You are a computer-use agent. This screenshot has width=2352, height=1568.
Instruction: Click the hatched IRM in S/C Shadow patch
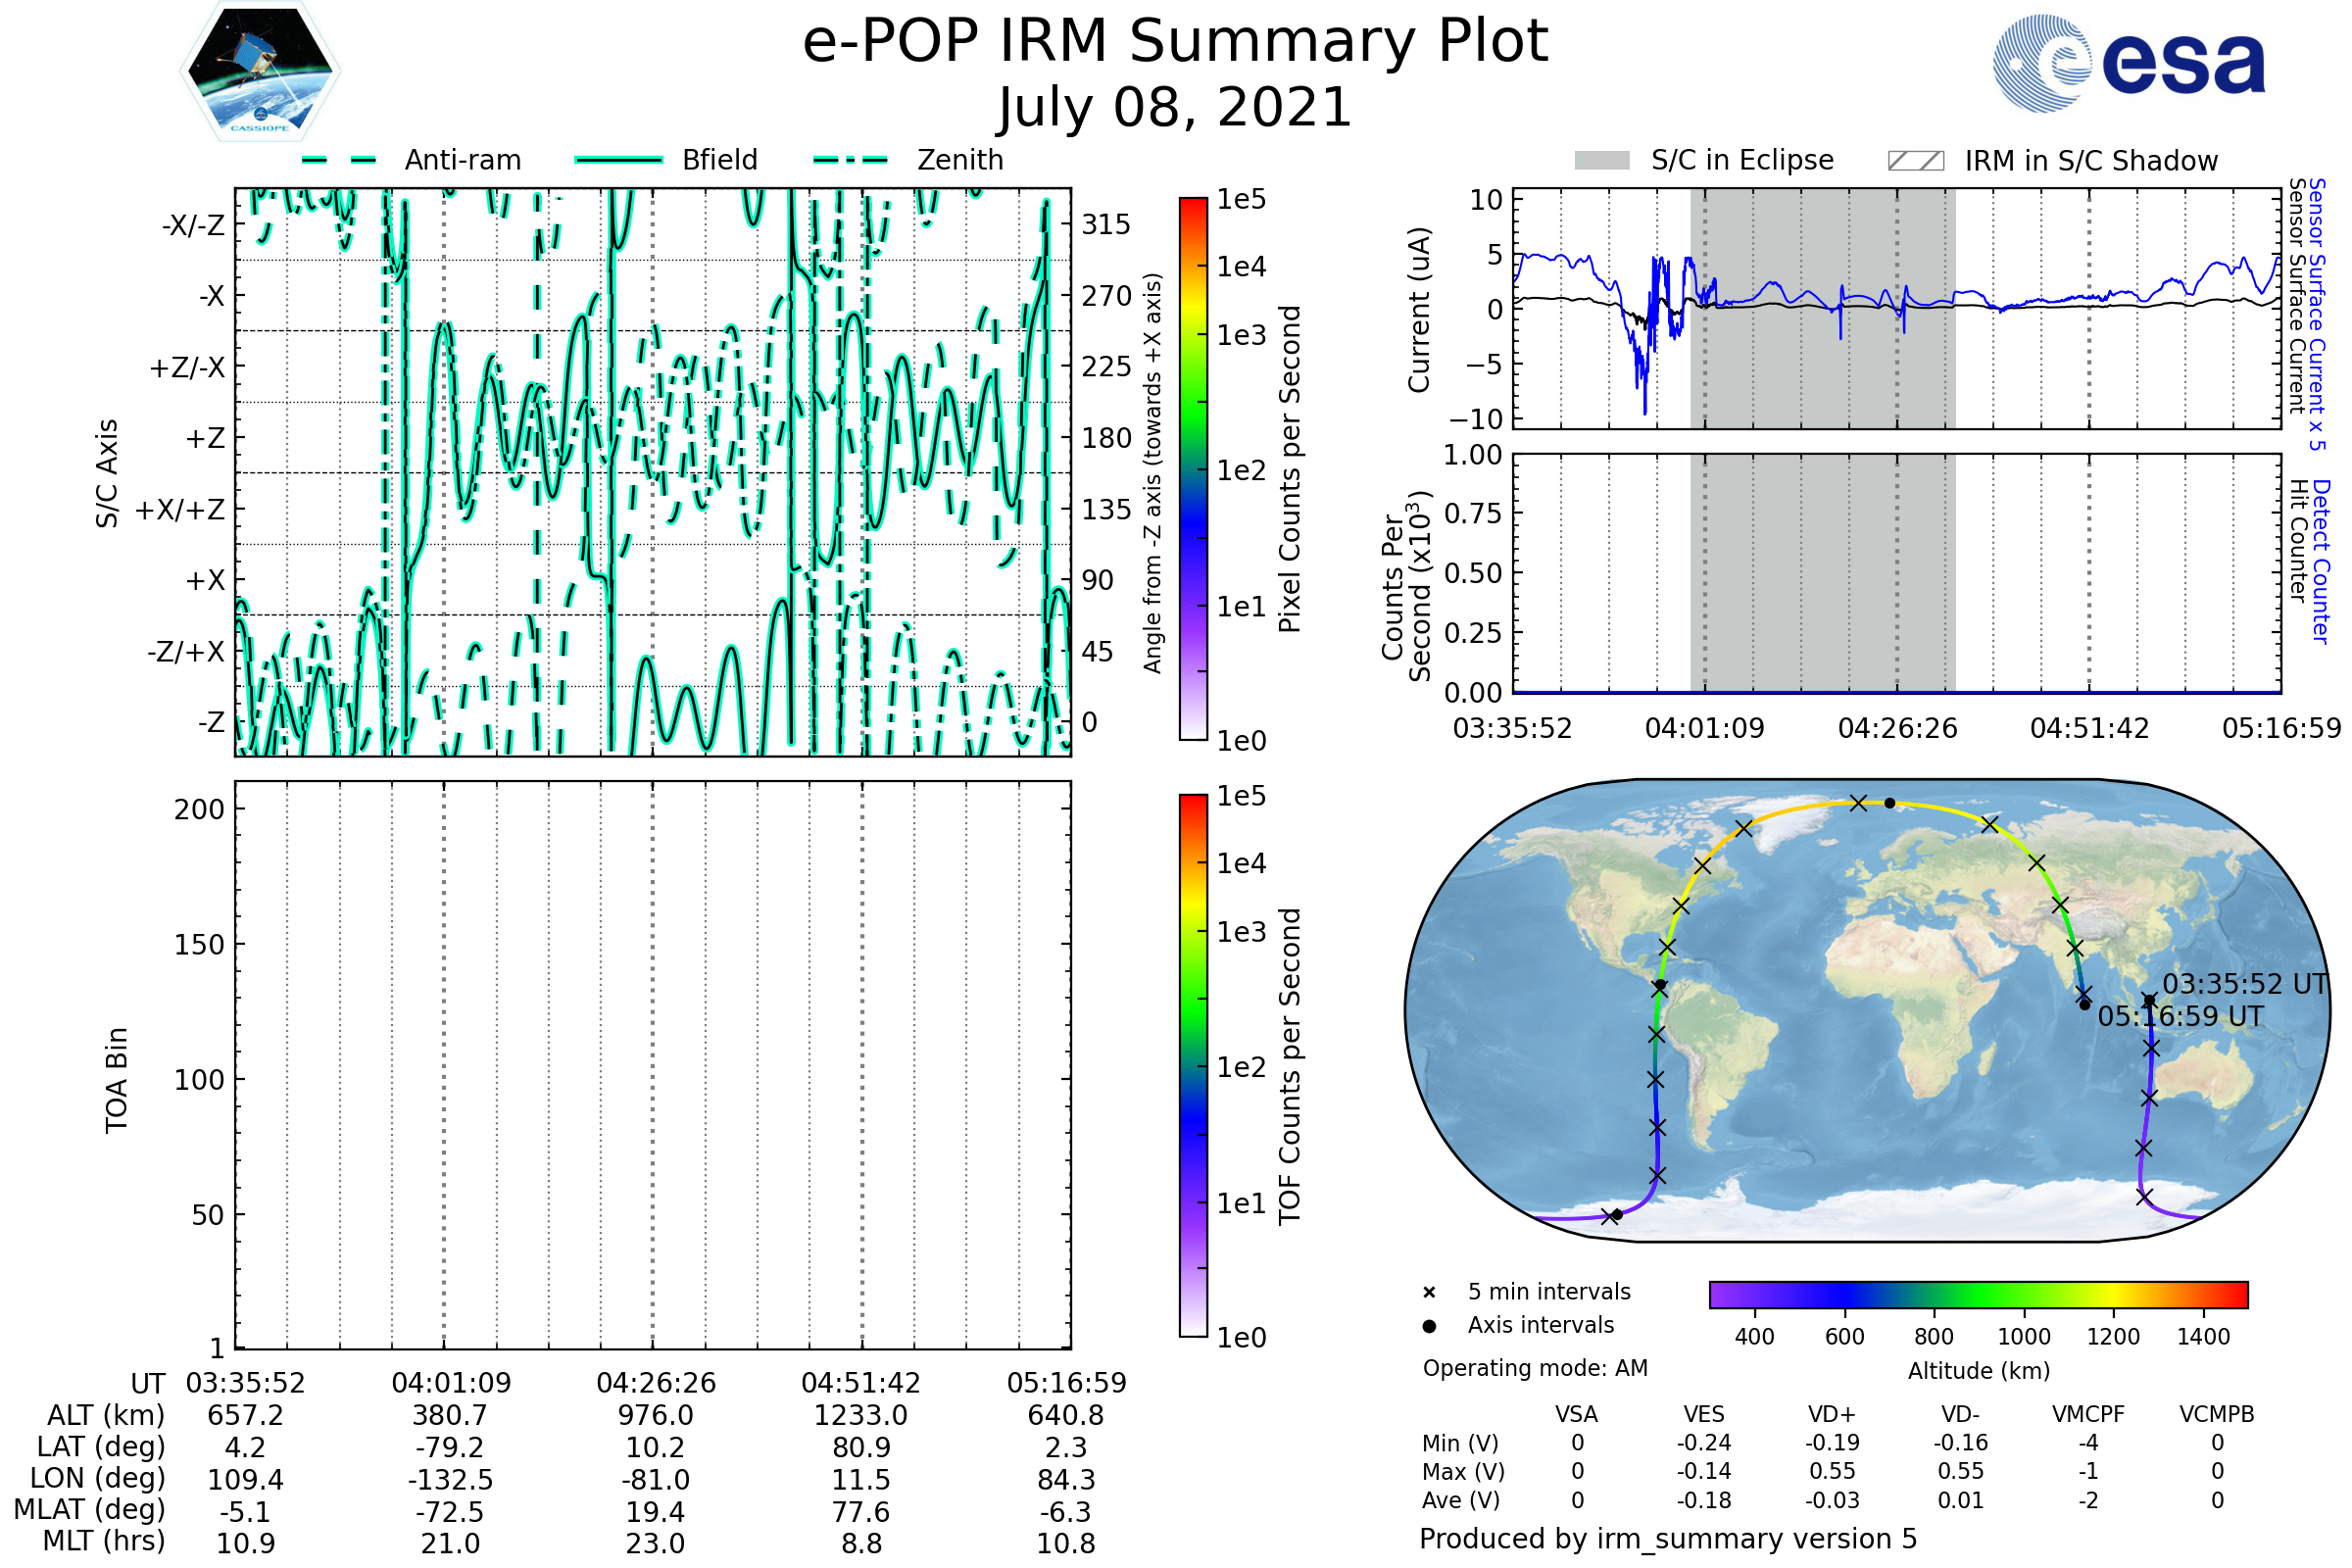1915,161
